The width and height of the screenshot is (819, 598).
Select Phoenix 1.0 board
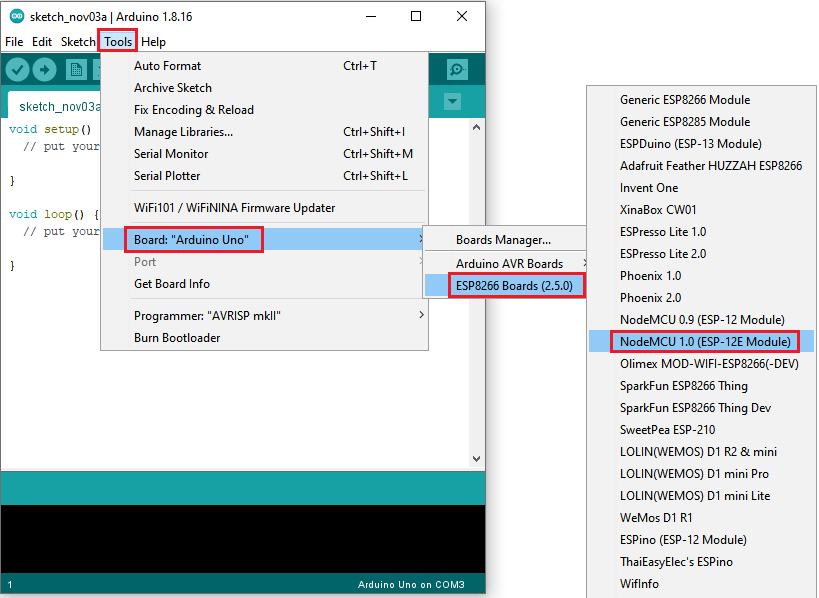(701, 275)
